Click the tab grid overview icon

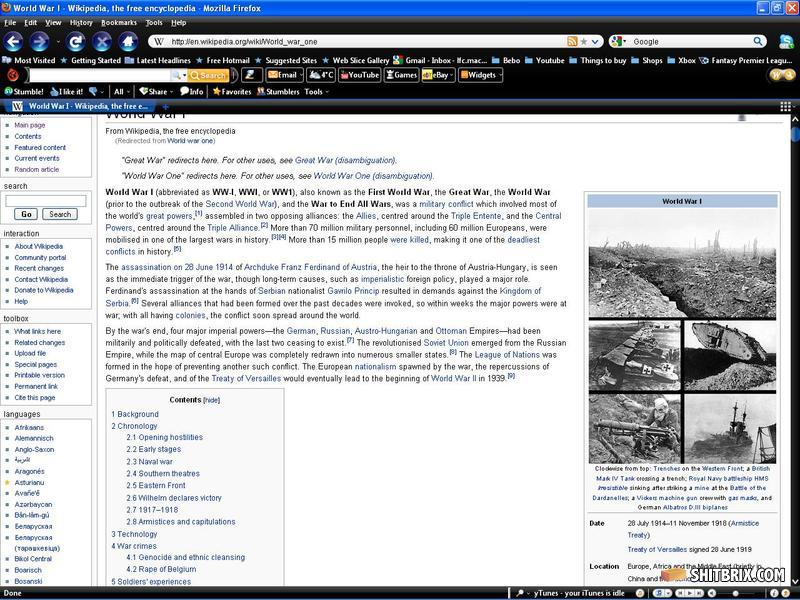click(785, 106)
